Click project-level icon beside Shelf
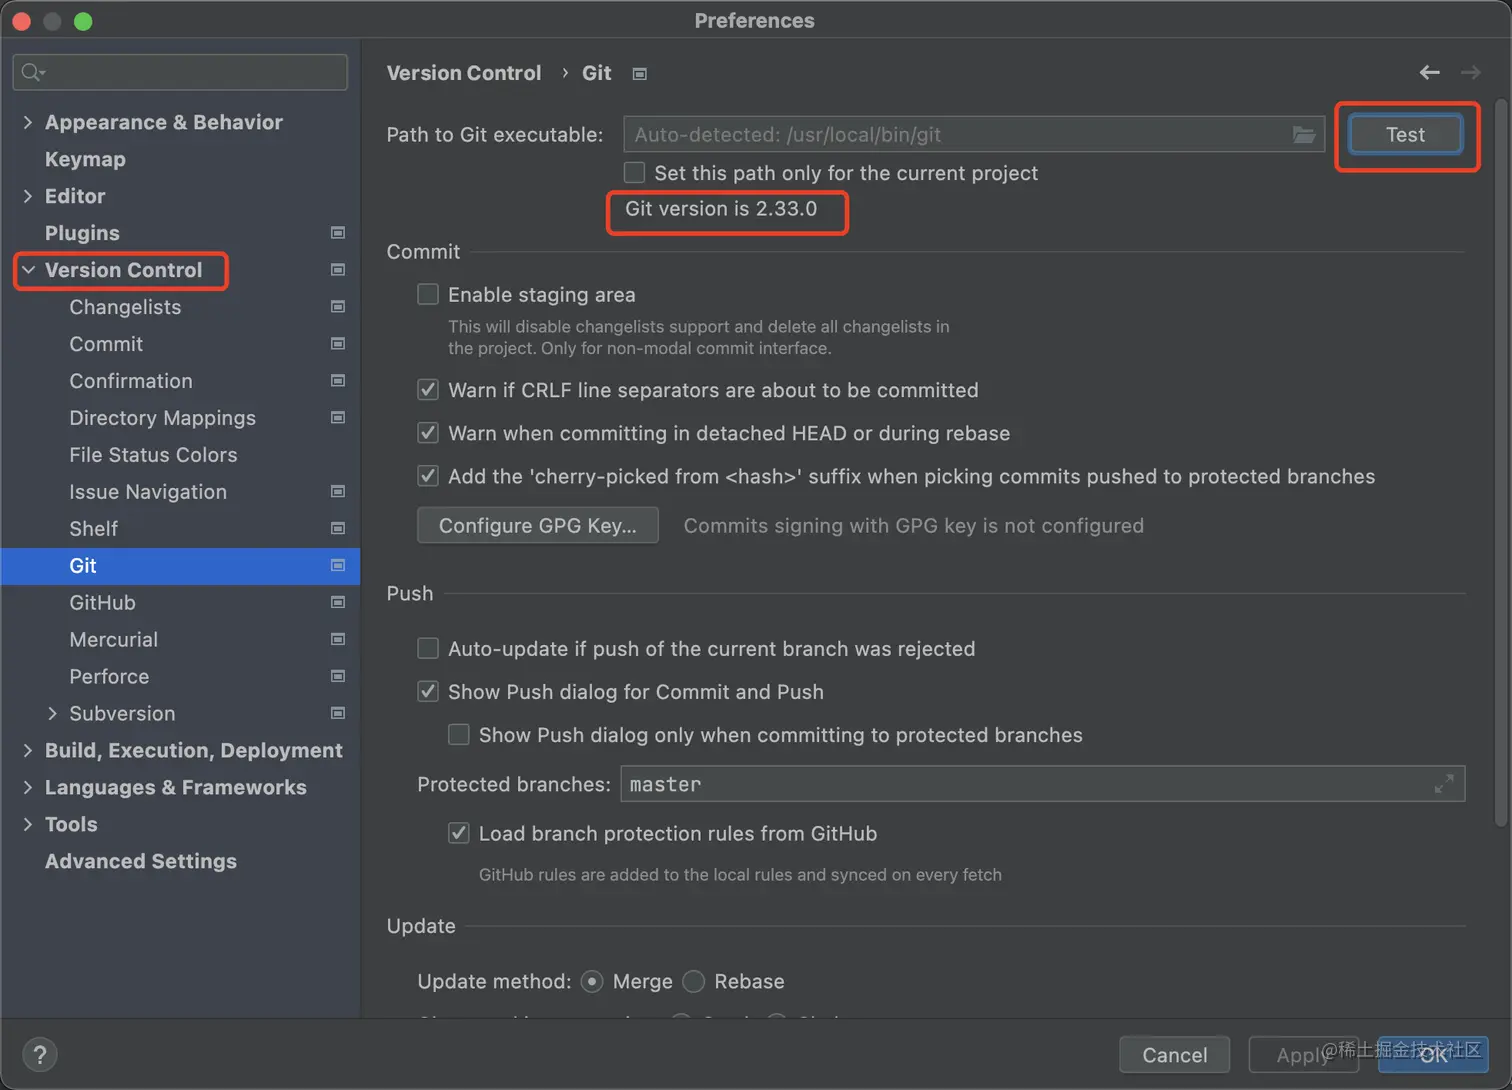1512x1090 pixels. click(338, 529)
